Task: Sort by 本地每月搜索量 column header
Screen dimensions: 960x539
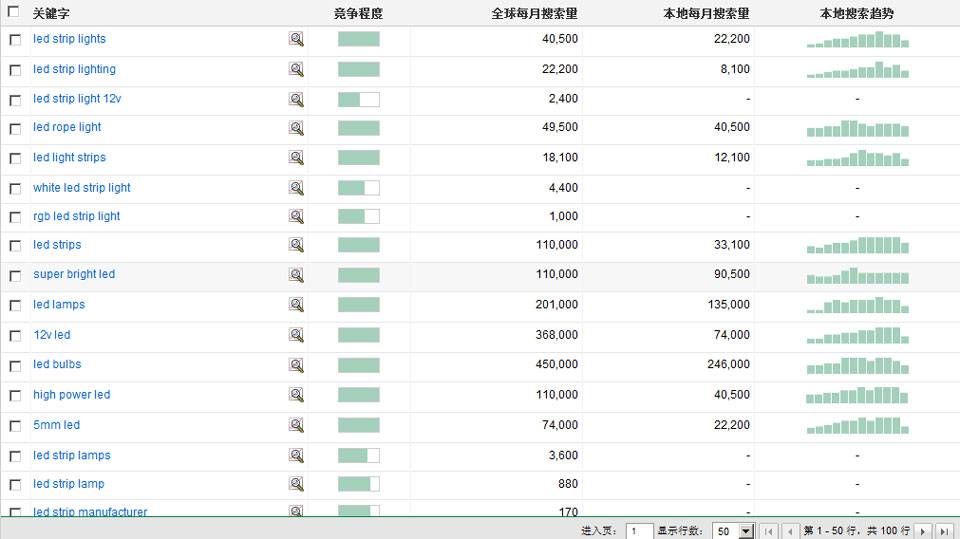Action: [x=706, y=14]
